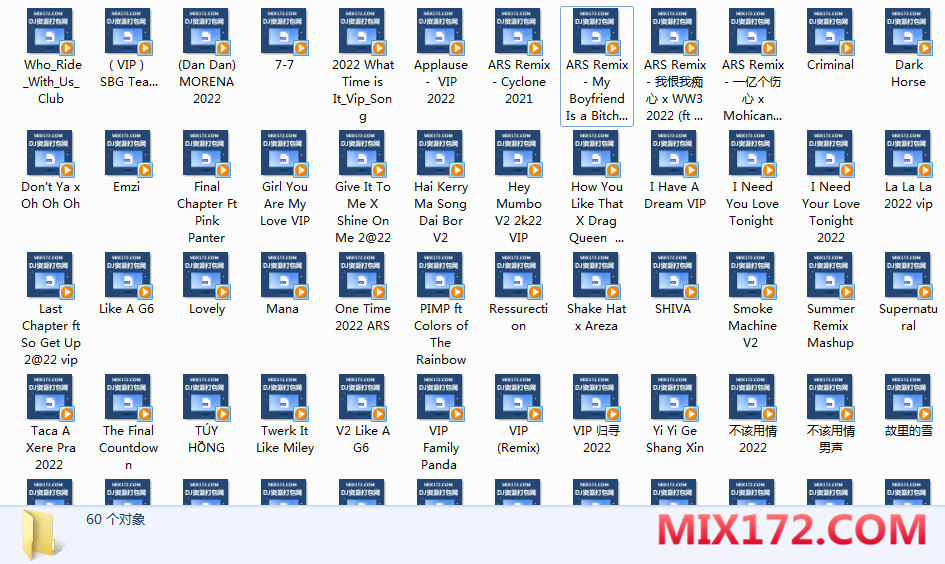Select the VIP (Remix) file icon
This screenshot has height=564, width=945.
pos(518,398)
